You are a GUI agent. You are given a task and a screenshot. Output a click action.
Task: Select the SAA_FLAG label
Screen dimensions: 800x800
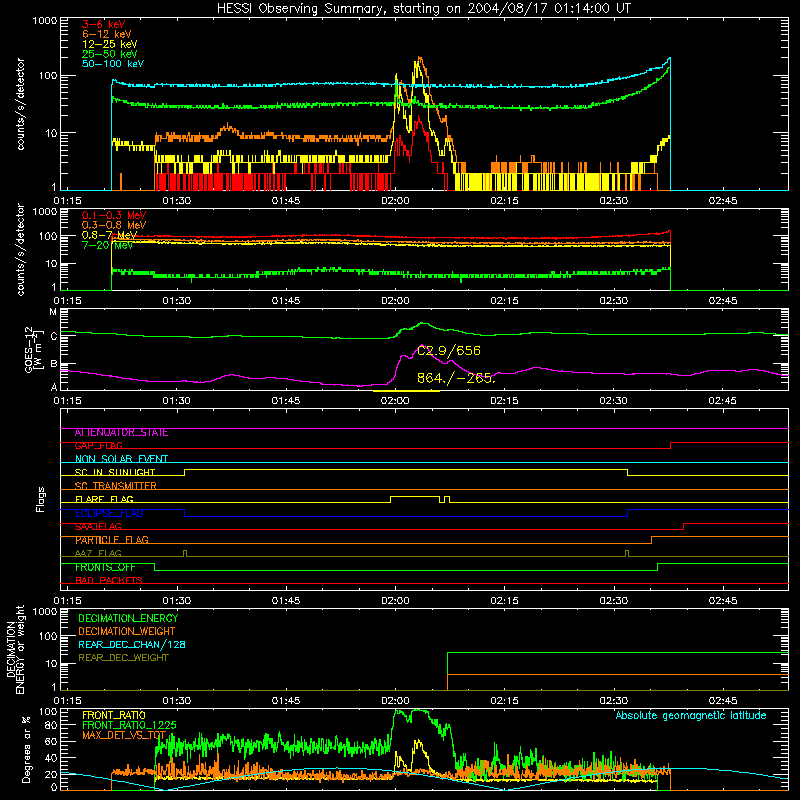98,527
